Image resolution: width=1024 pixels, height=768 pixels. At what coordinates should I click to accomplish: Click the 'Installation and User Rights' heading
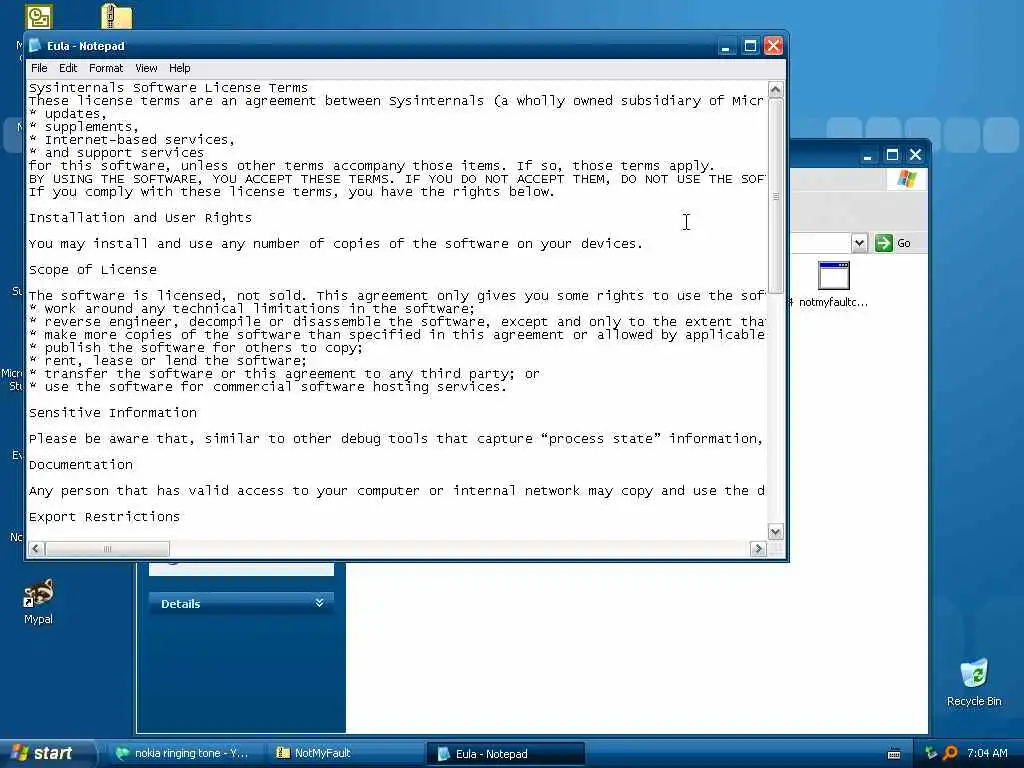click(140, 217)
